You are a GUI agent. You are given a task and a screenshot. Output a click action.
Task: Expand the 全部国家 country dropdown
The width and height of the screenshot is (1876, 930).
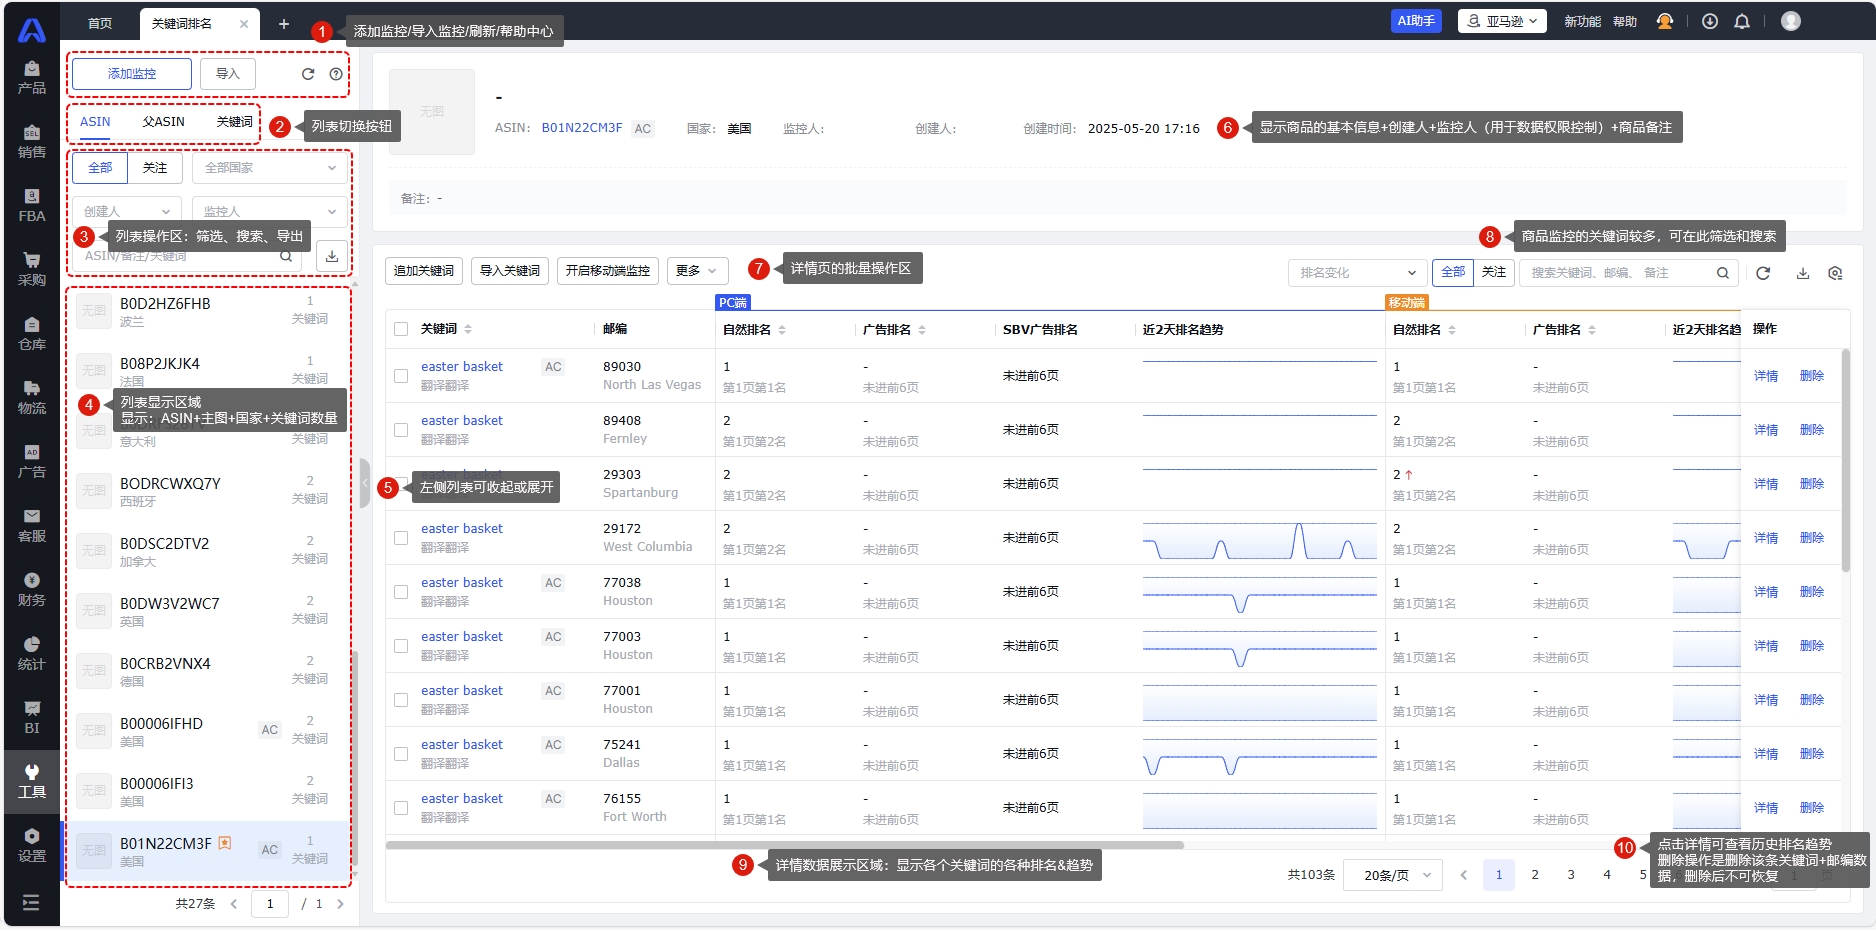[270, 168]
